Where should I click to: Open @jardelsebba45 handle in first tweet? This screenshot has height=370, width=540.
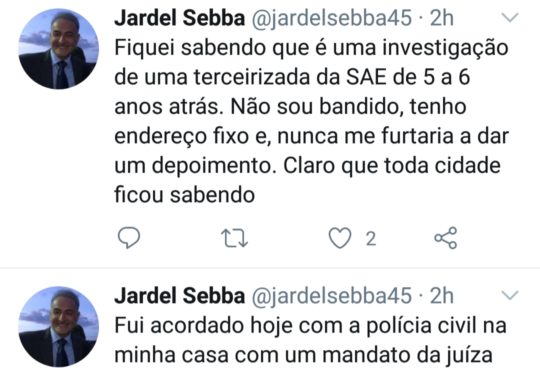[332, 18]
